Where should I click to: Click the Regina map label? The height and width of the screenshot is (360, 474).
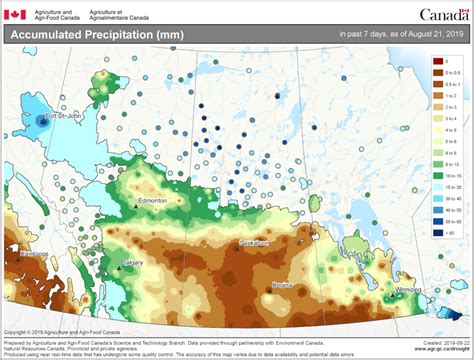[282, 285]
